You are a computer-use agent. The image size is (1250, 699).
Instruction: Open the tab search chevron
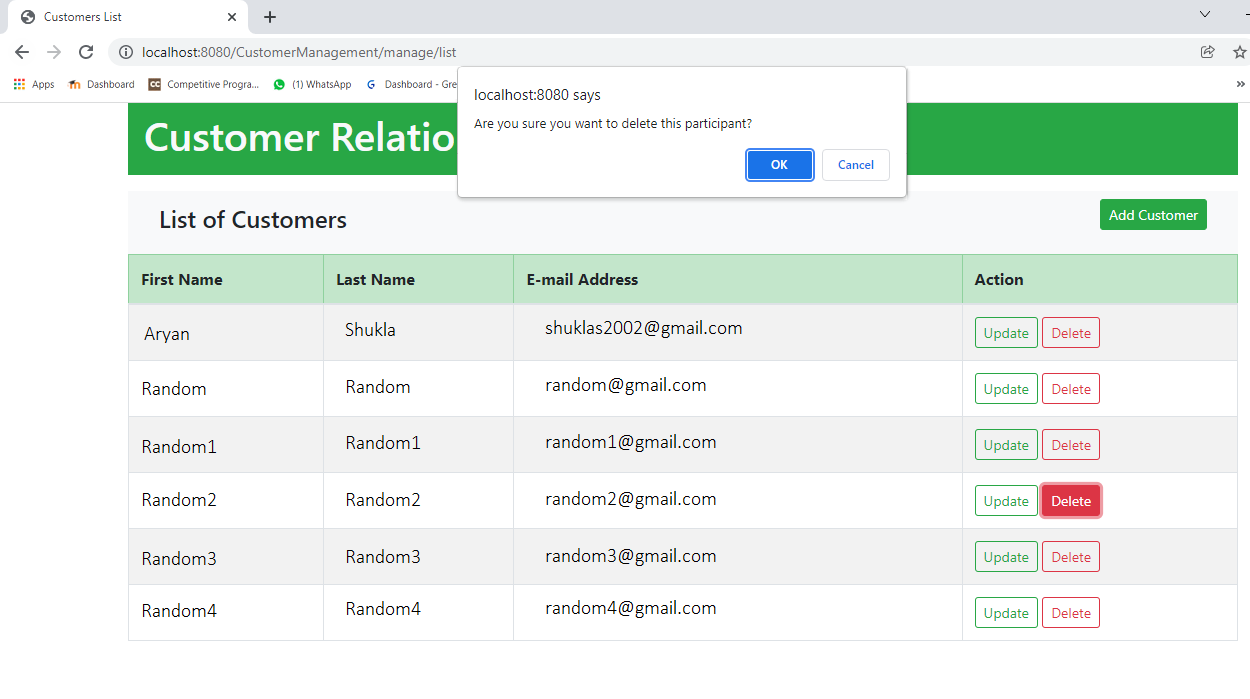pos(1204,15)
